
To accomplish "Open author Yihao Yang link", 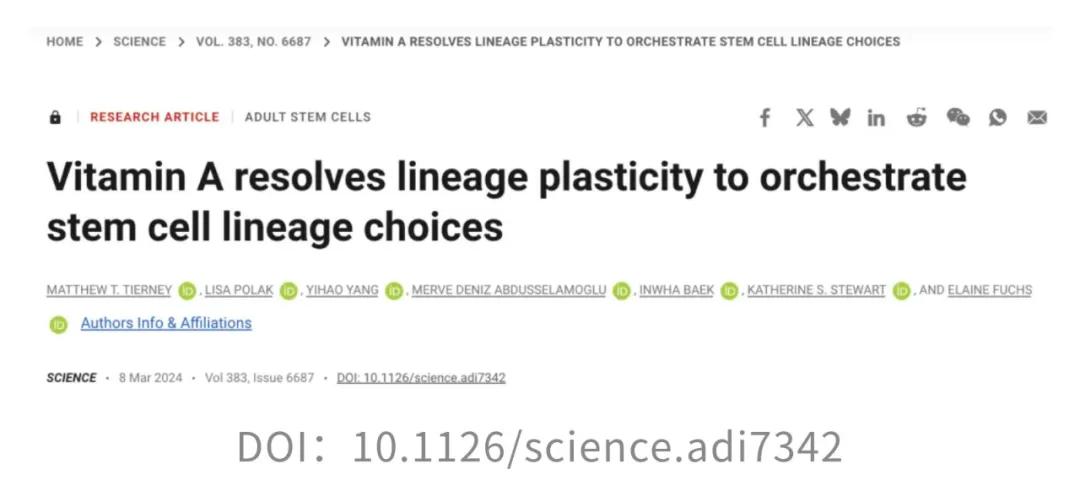I will pyautogui.click(x=342, y=290).
